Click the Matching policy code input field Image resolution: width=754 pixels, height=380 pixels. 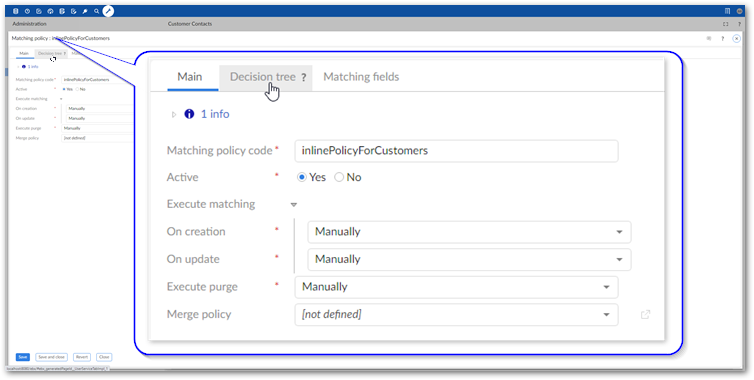point(456,151)
